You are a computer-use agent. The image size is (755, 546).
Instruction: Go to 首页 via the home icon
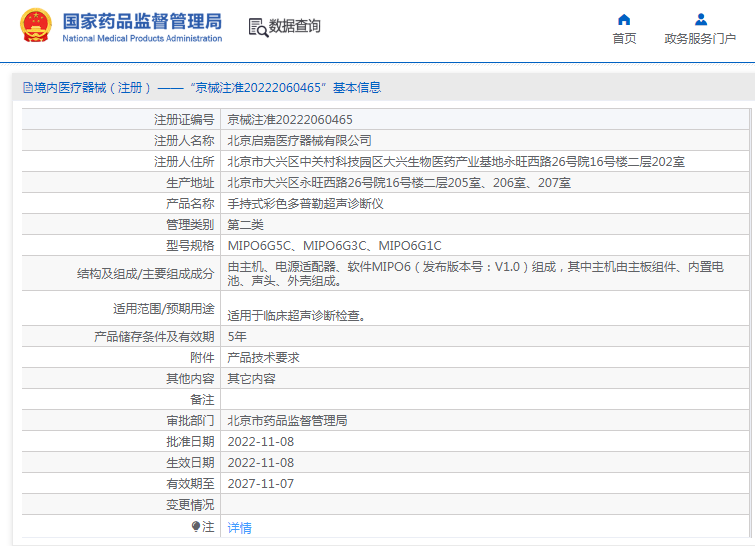click(624, 20)
